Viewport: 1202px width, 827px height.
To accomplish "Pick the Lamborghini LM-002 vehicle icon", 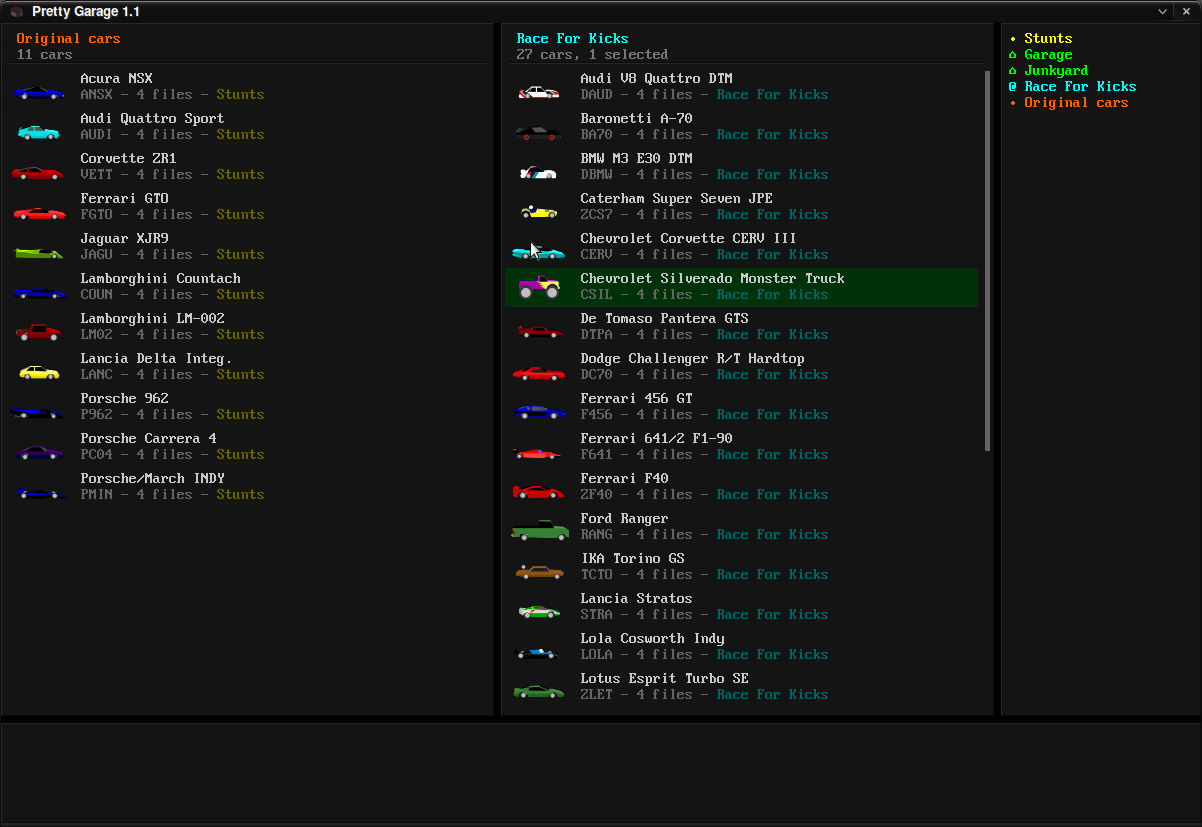I will coord(39,332).
